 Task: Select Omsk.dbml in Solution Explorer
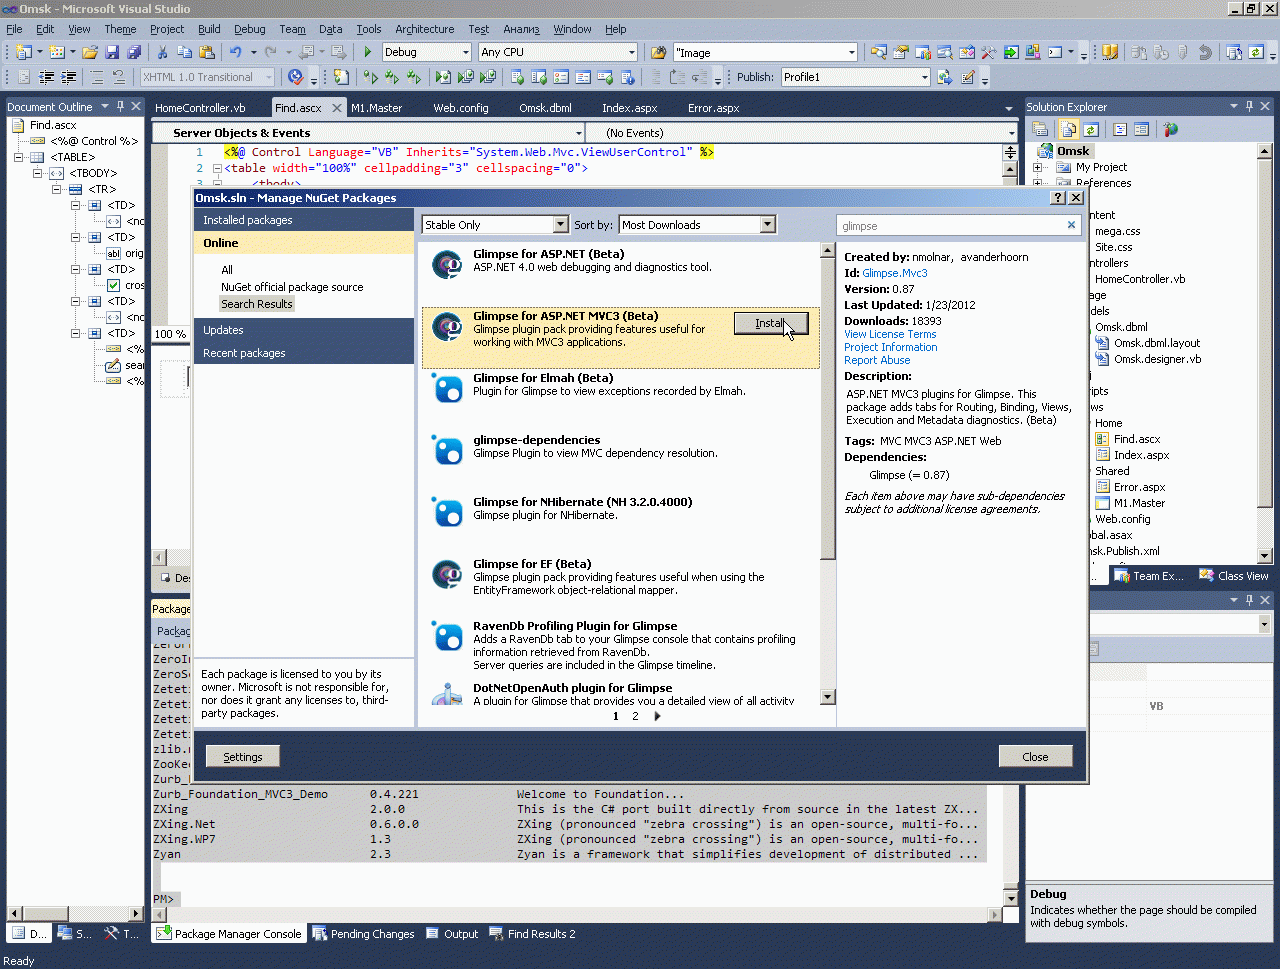1121,327
